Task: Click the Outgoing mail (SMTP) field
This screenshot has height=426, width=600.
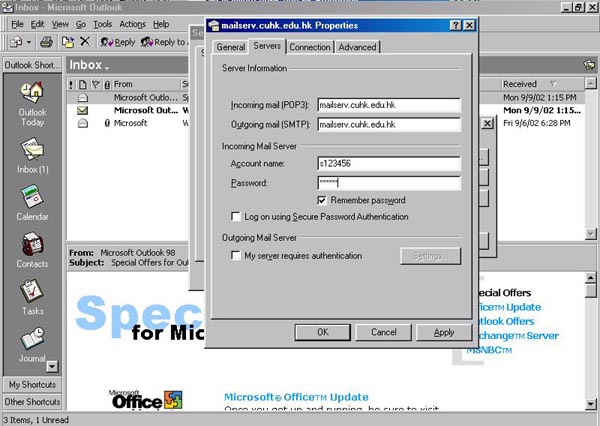Action: (x=389, y=124)
